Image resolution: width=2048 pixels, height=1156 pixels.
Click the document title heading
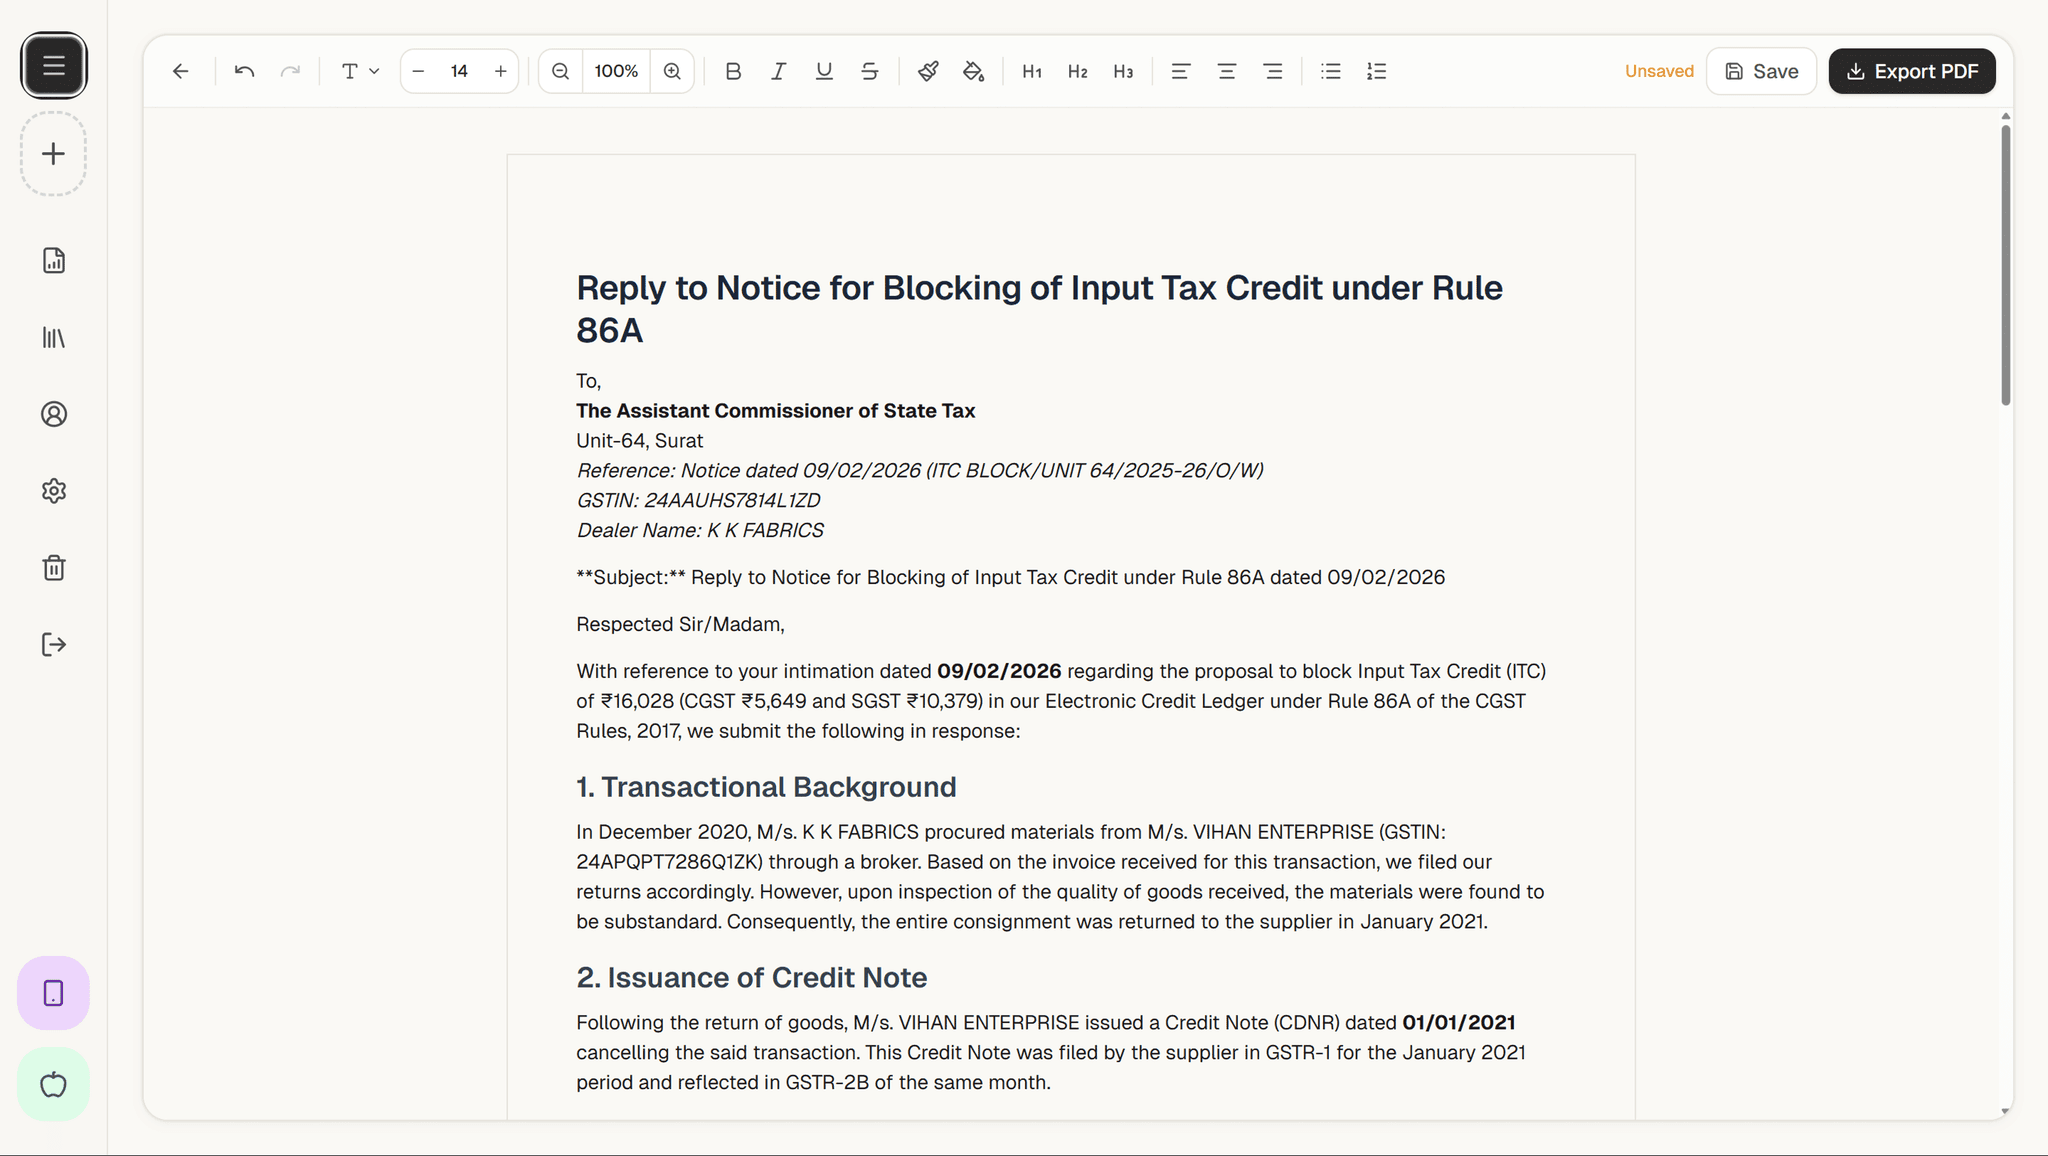pyautogui.click(x=1039, y=309)
